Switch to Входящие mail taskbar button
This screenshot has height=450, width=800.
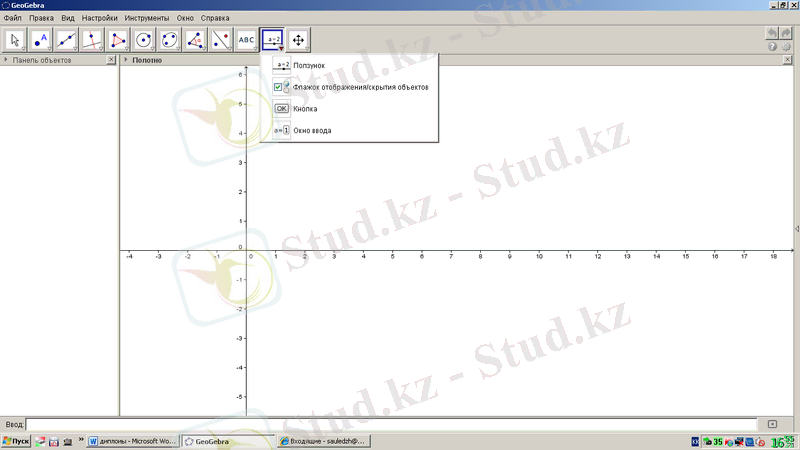(323, 442)
